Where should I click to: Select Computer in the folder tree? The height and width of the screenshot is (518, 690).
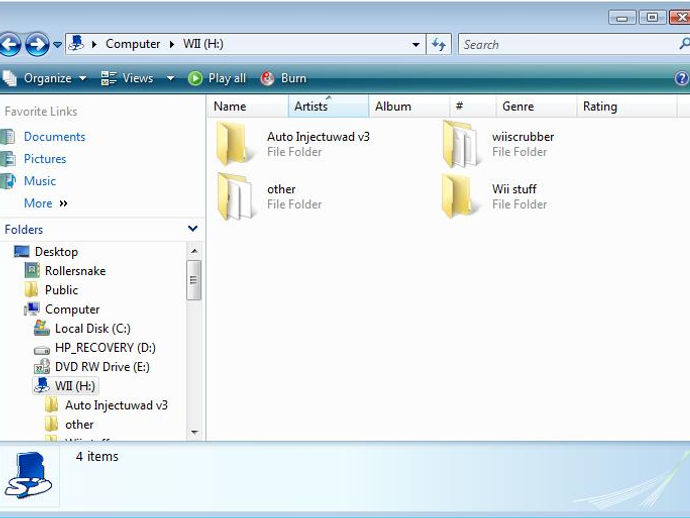tap(72, 309)
